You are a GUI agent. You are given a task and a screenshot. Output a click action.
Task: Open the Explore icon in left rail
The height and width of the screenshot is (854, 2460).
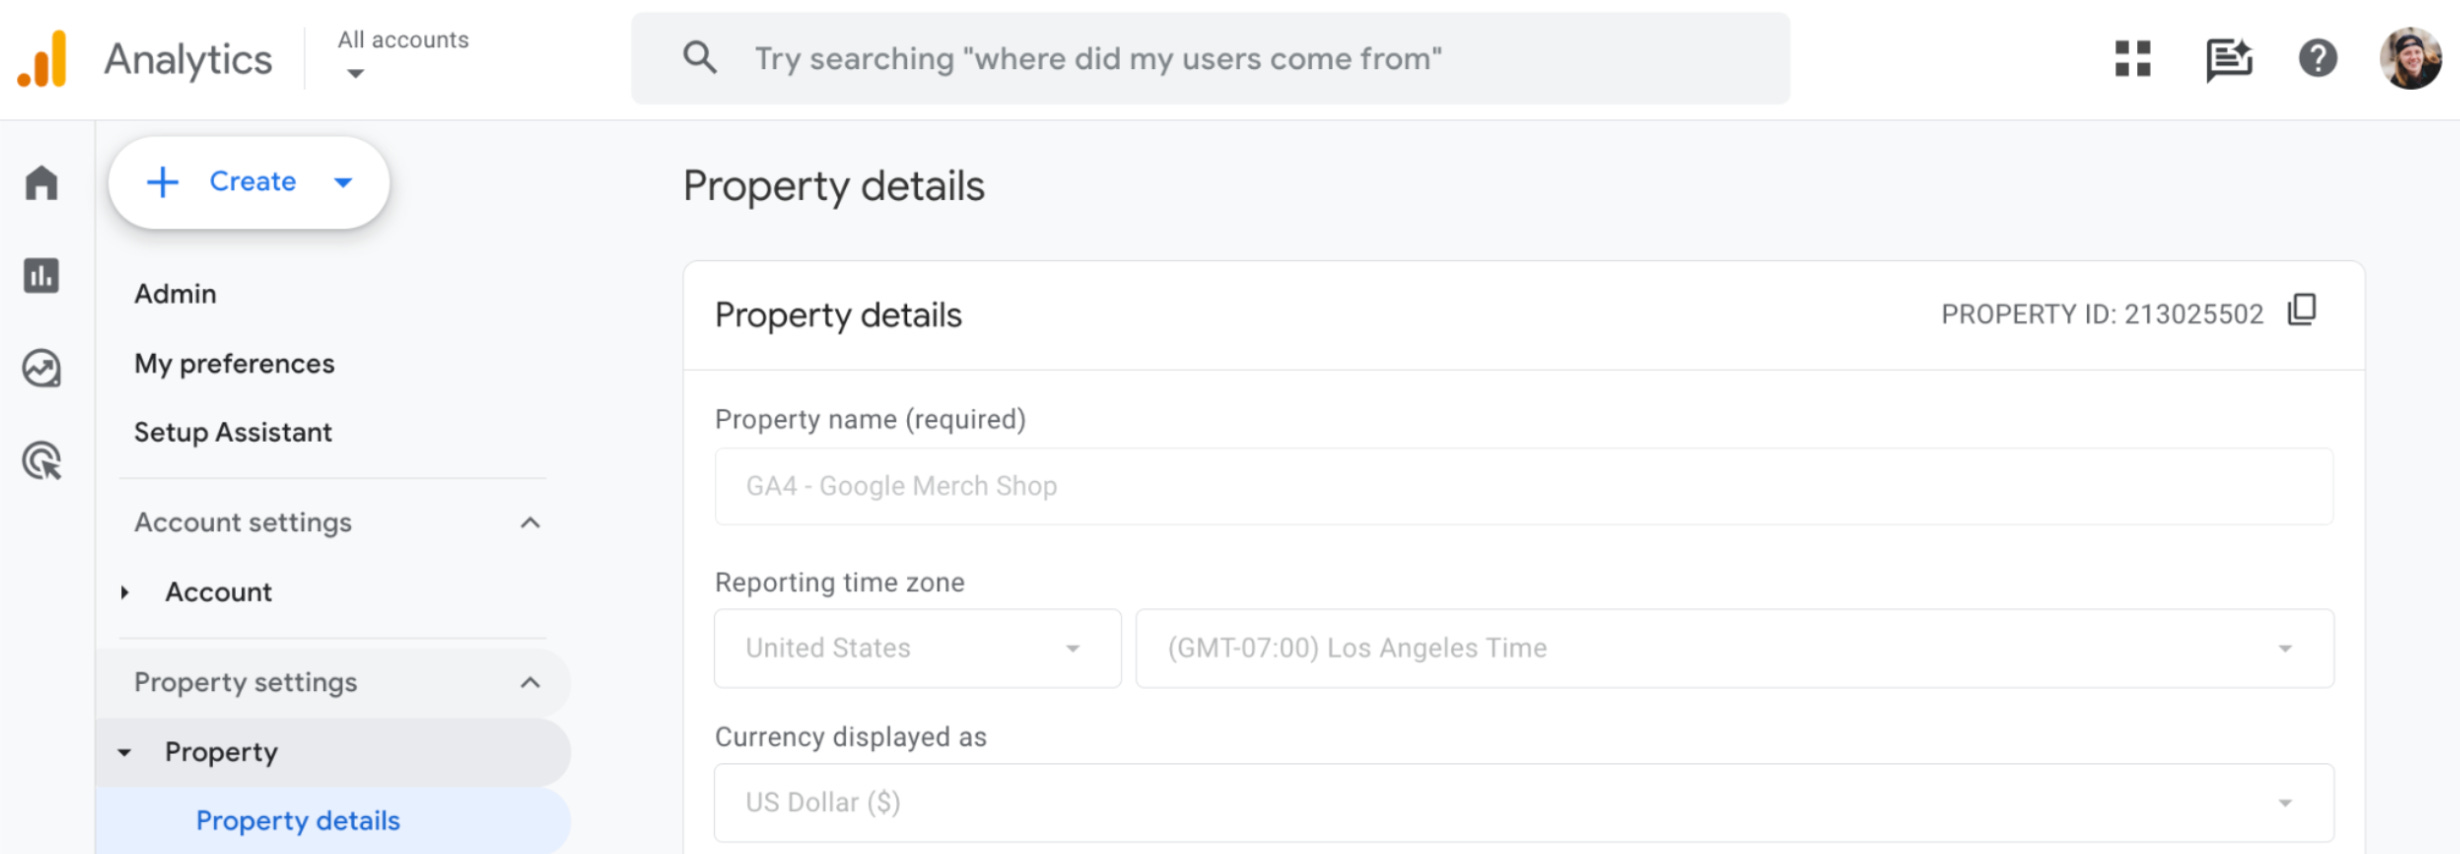(x=42, y=368)
